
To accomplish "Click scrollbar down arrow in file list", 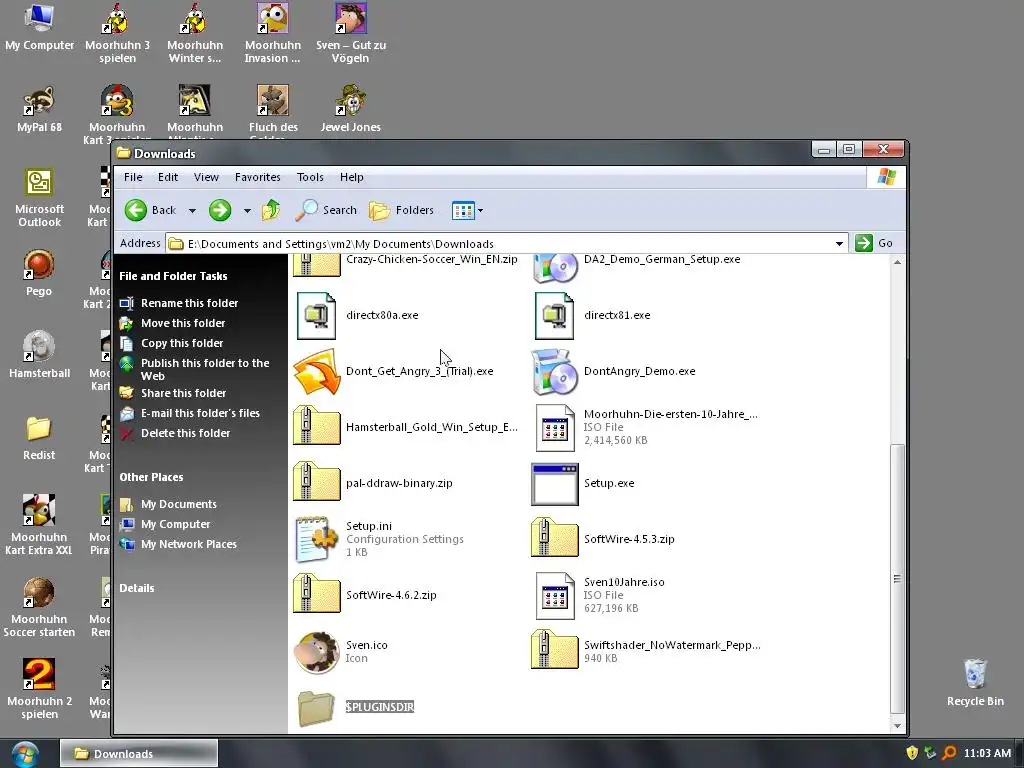I will [x=898, y=726].
